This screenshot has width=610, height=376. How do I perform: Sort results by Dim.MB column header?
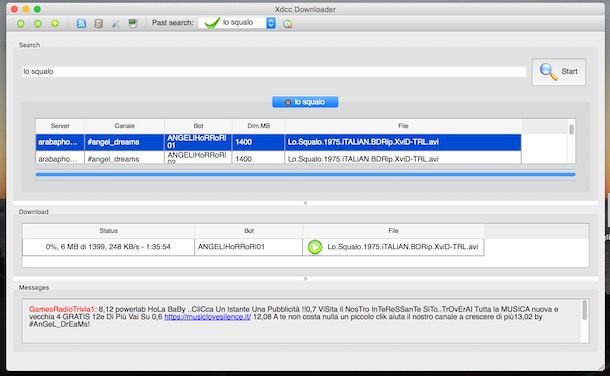coord(258,126)
